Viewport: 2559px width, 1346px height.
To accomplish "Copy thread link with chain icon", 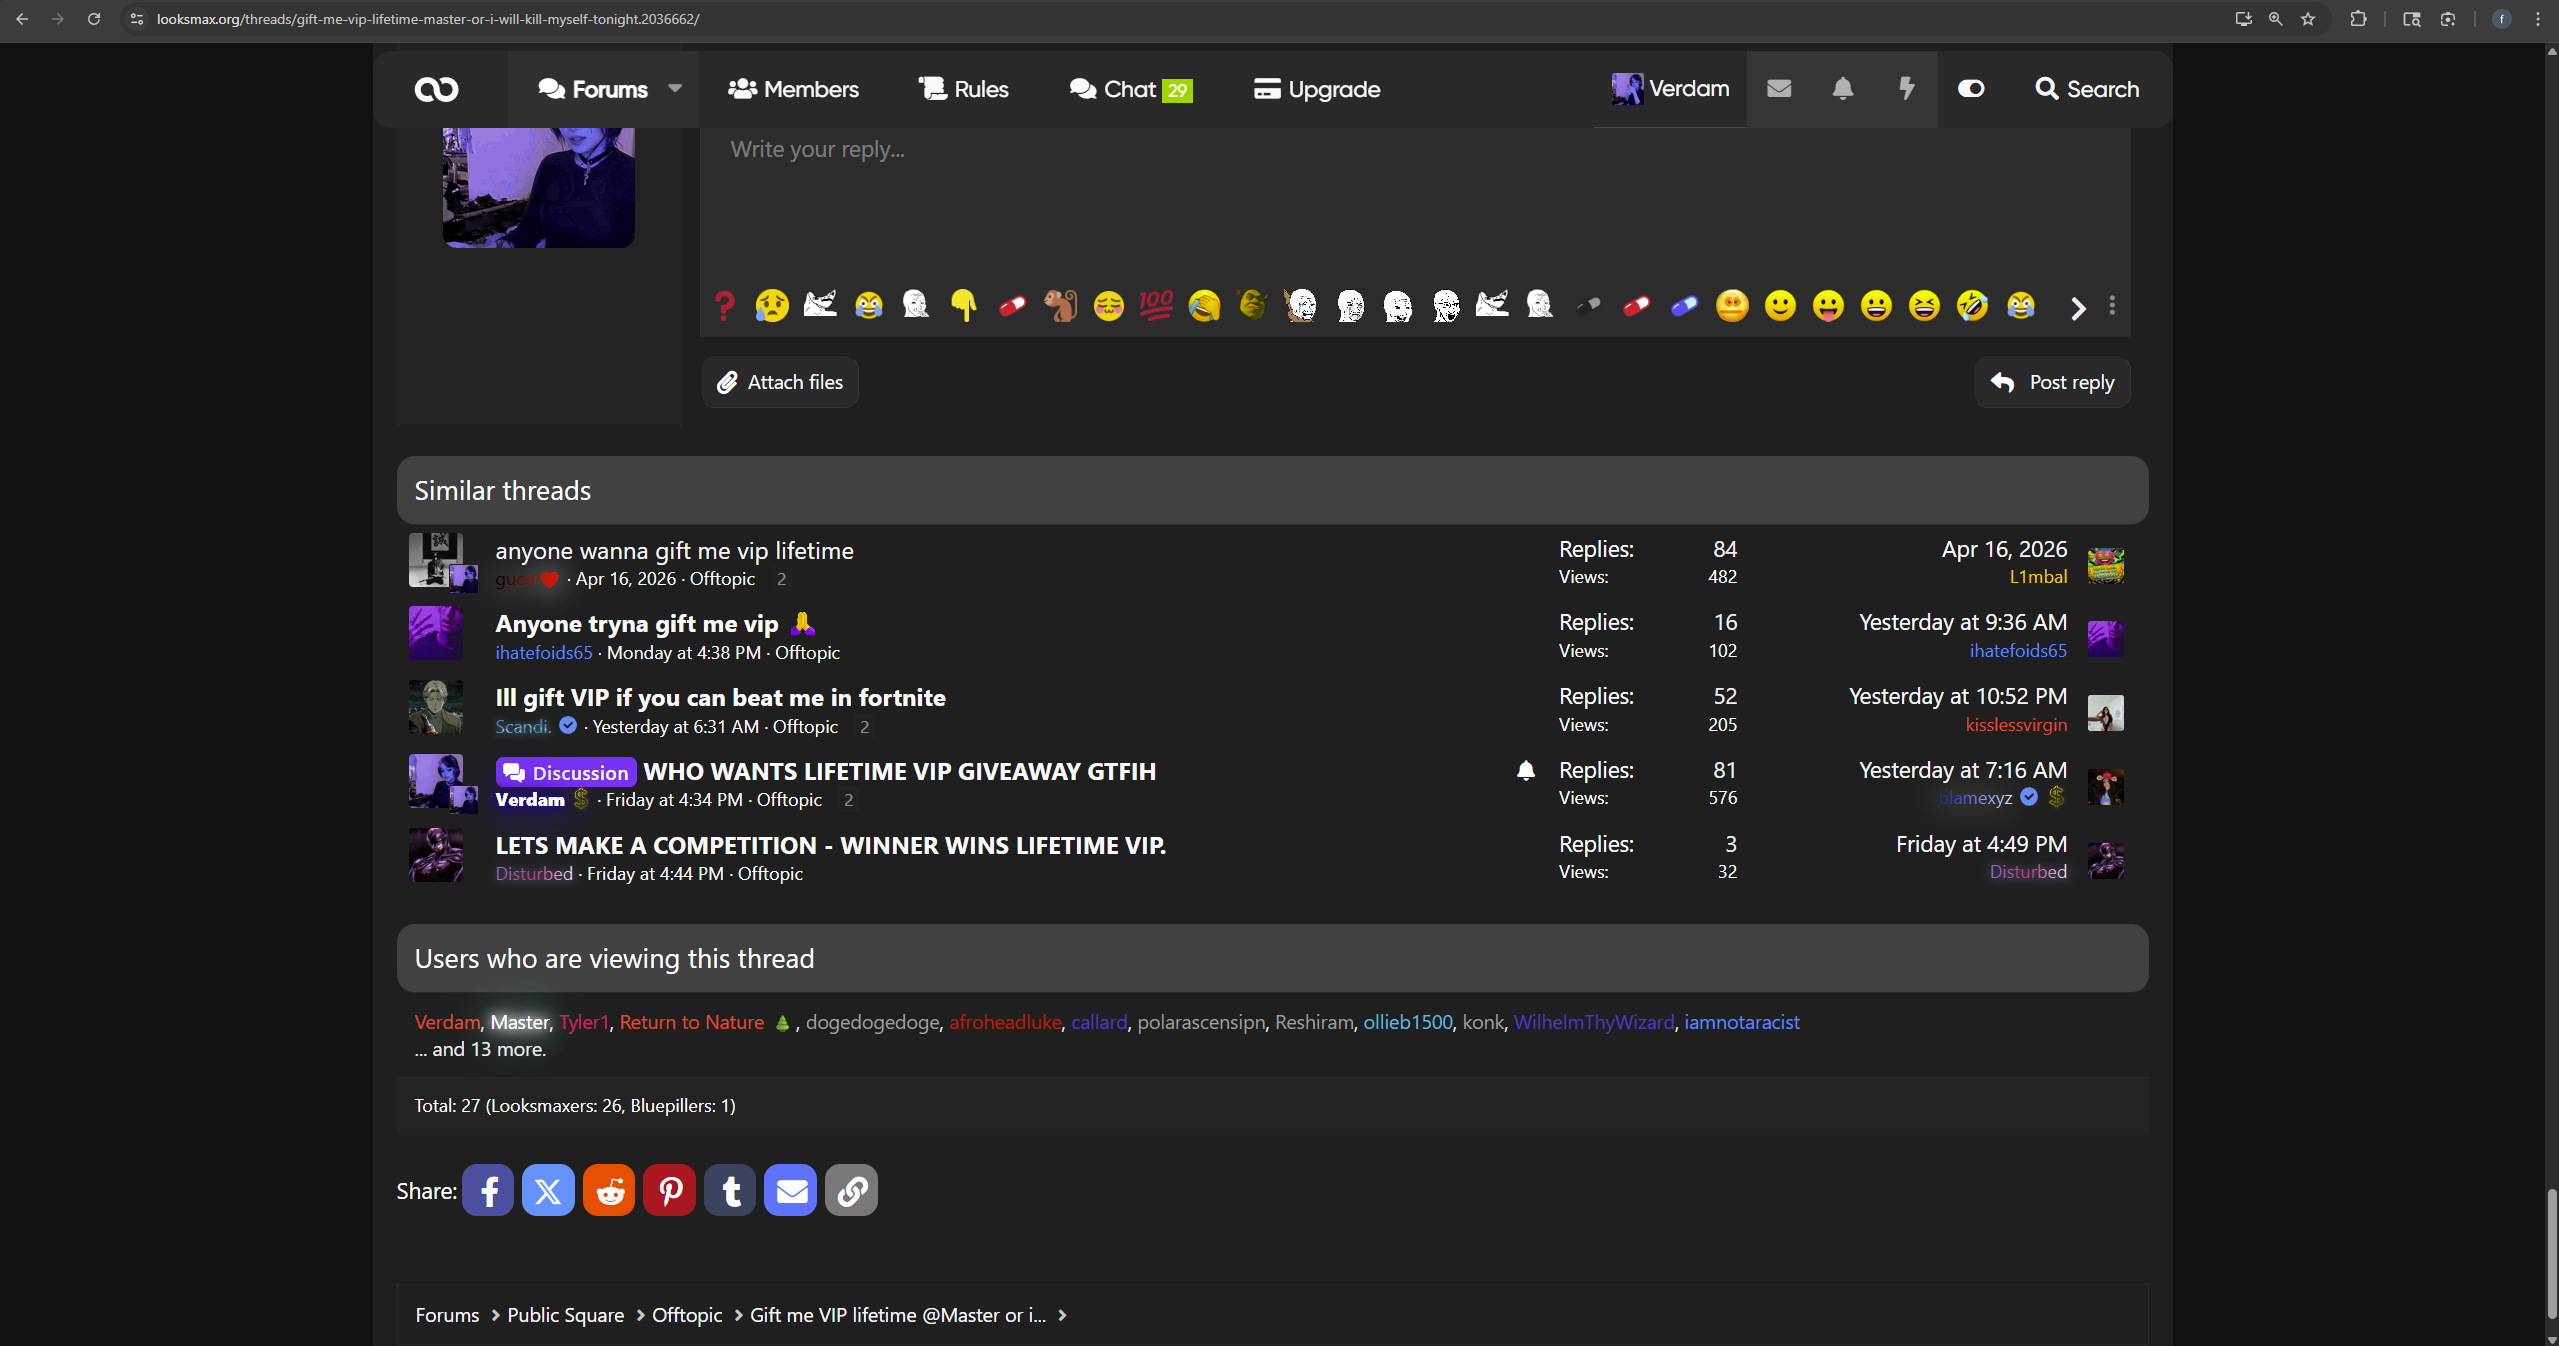I will click(851, 1190).
